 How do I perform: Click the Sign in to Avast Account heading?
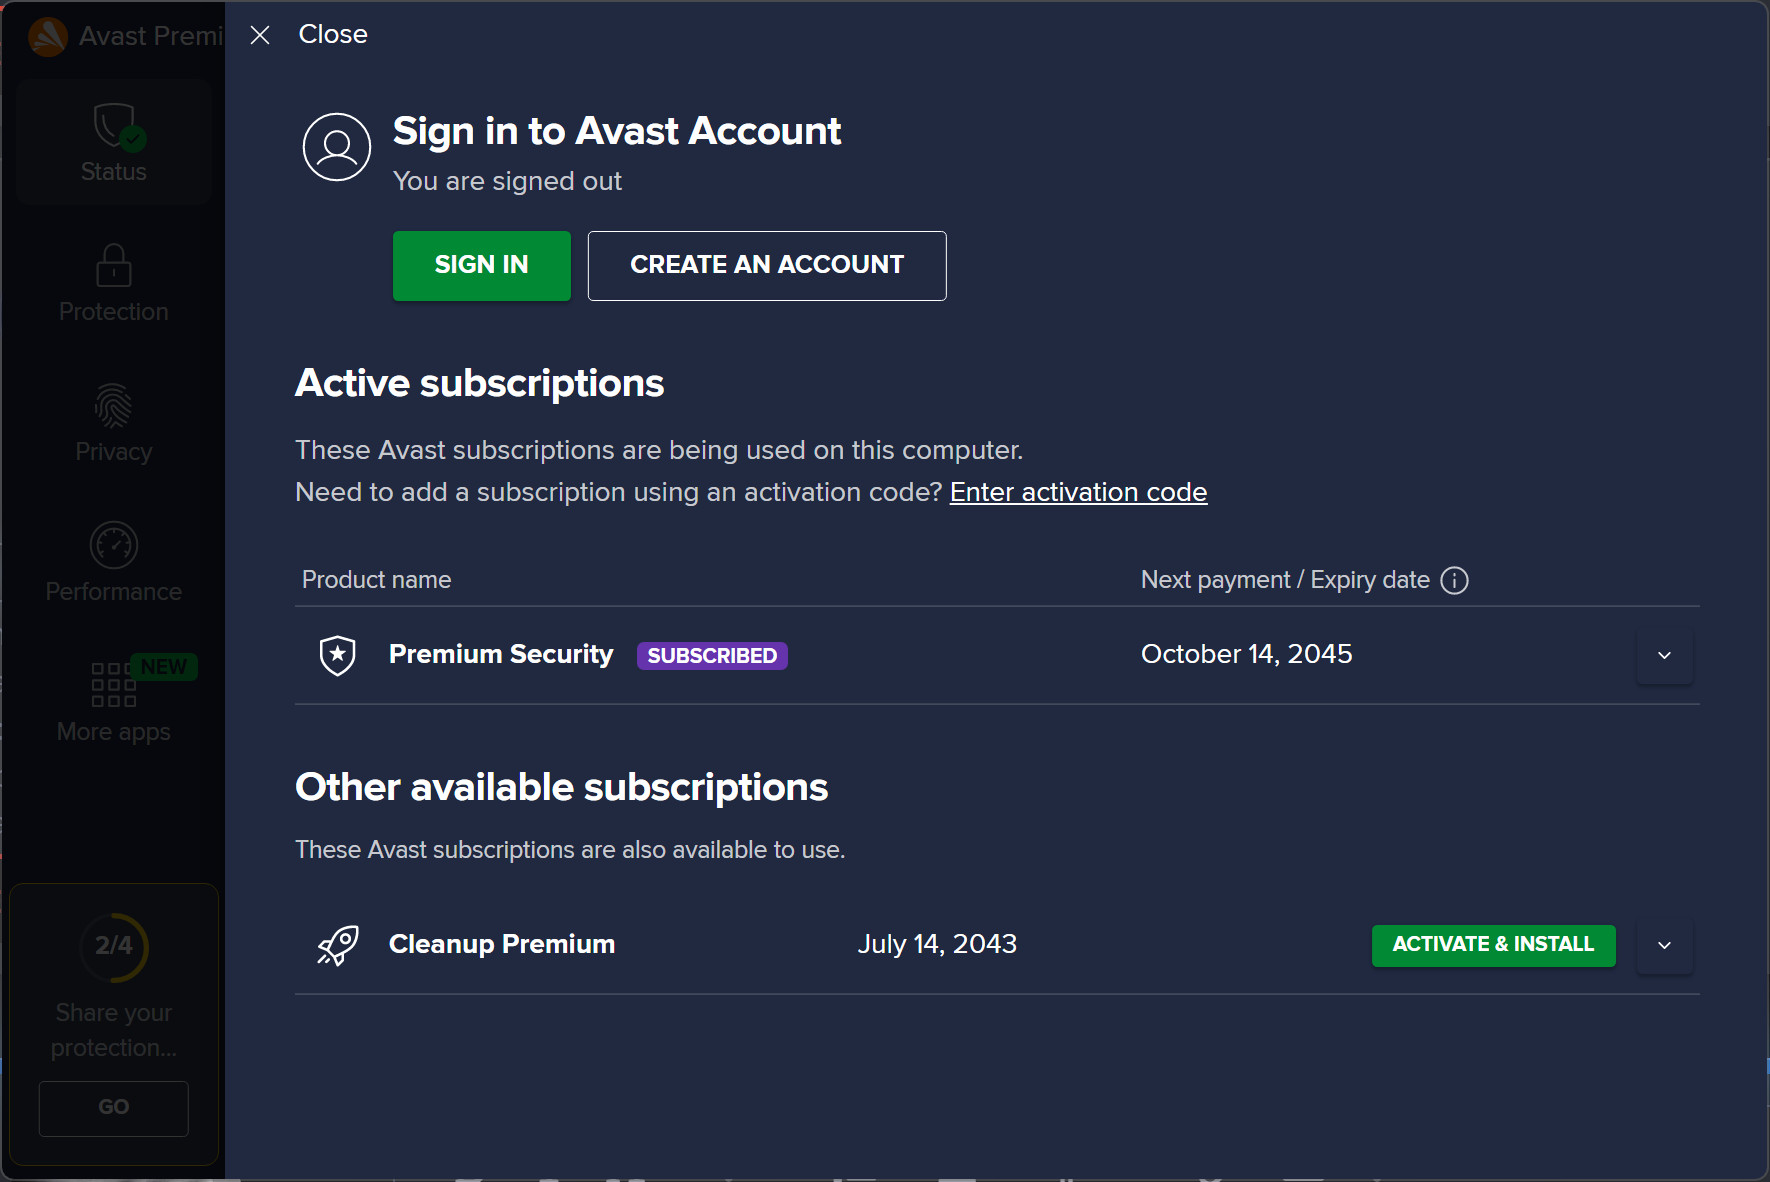(617, 132)
